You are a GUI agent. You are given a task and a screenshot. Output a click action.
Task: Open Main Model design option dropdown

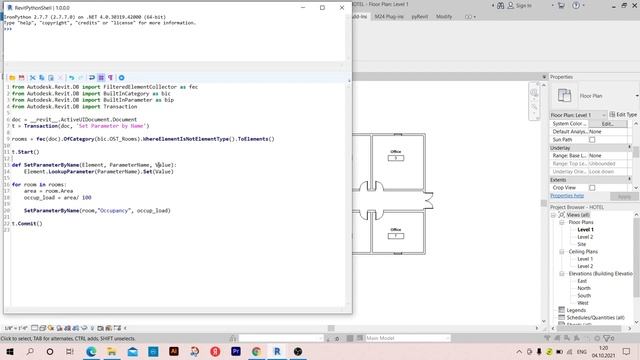point(407,338)
